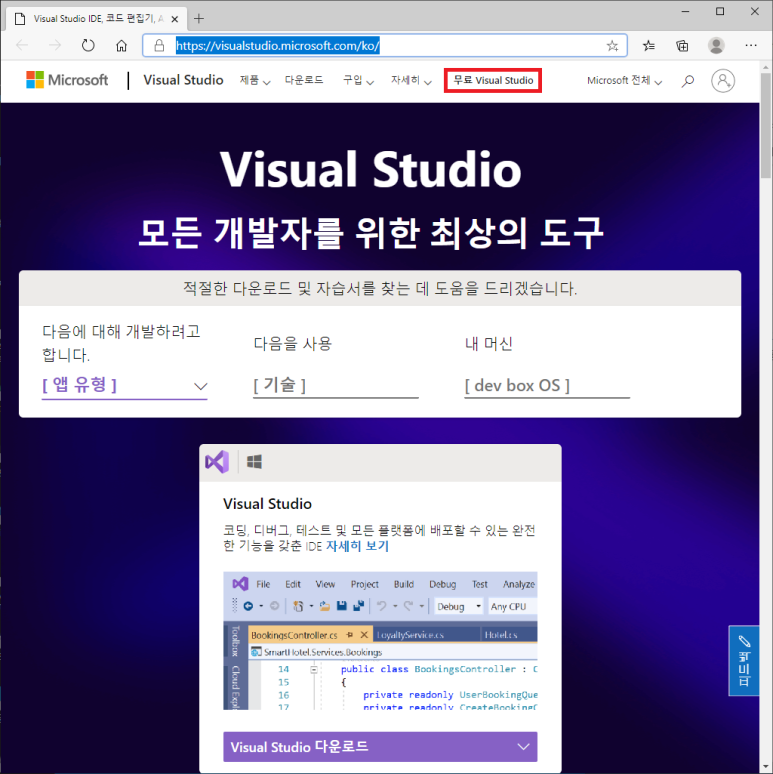Open the 앱 유형 dropdown
This screenshot has width=773, height=774.
coord(124,385)
